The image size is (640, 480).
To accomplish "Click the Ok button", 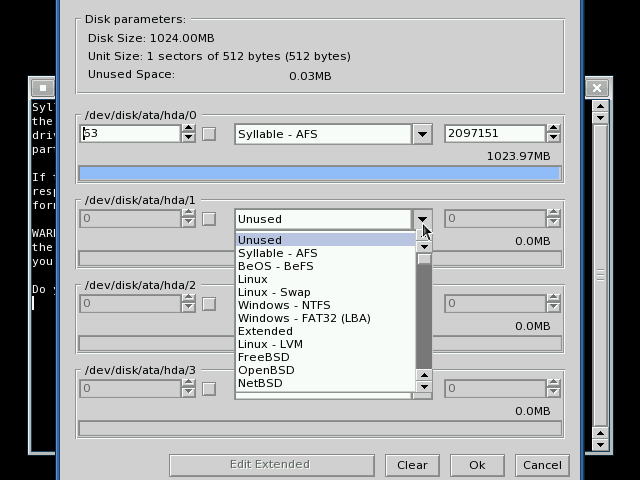I will (476, 465).
